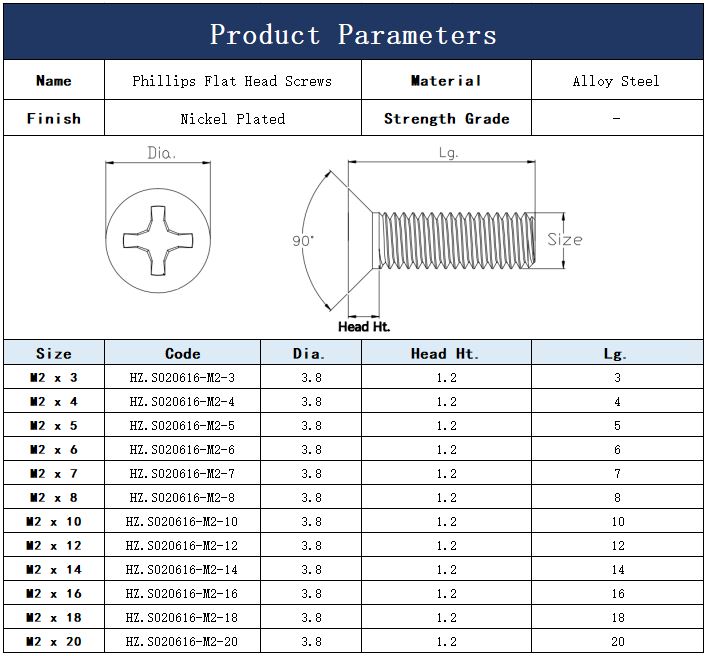
Task: Click the 'Lg.' dimension label in diagram
Action: click(x=448, y=153)
